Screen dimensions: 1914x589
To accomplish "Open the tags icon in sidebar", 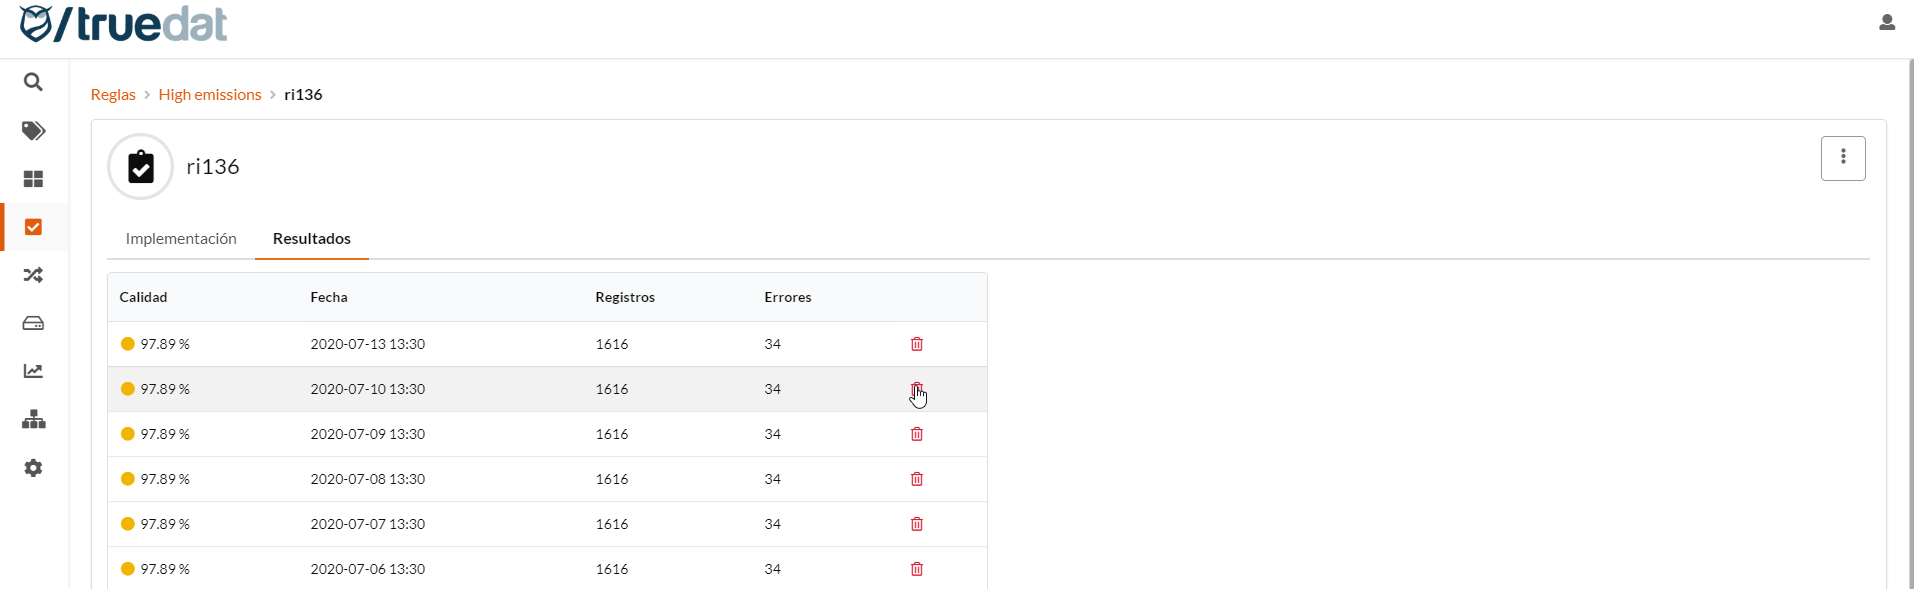I will [33, 131].
